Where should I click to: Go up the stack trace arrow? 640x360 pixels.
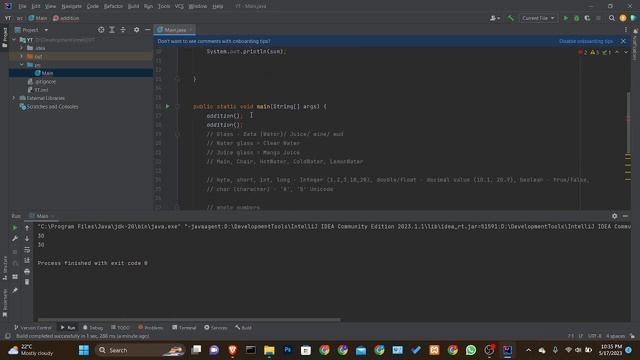click(27, 228)
